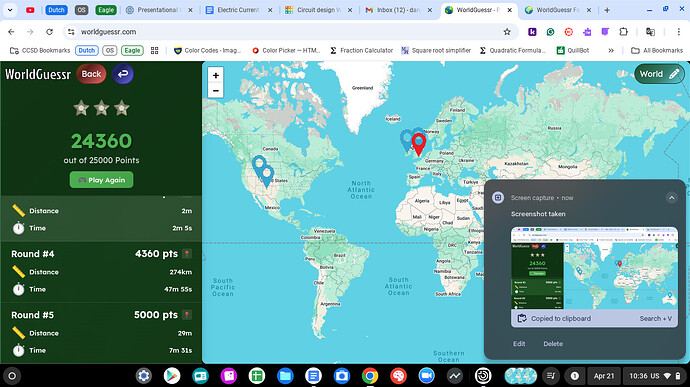Switch to the pinned YouTube tab
690x387 pixels.
coord(30,10)
